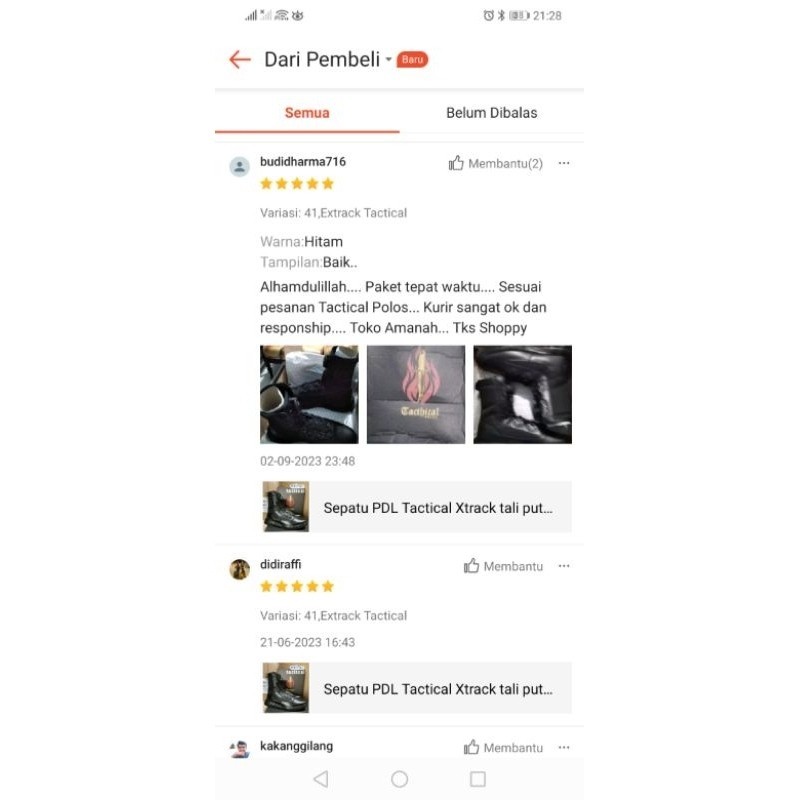Open more options for budidharma716's review
Viewport: 800px width, 800px height.
[x=564, y=163]
